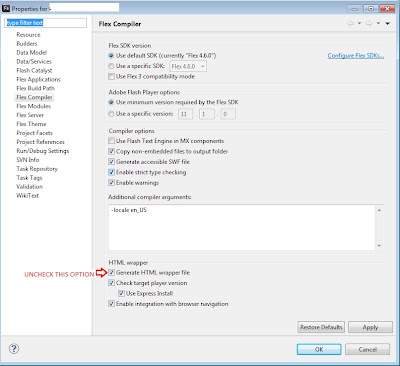Select Validation in the tree
Viewport: 400px width, 366px height.
[x=30, y=187]
